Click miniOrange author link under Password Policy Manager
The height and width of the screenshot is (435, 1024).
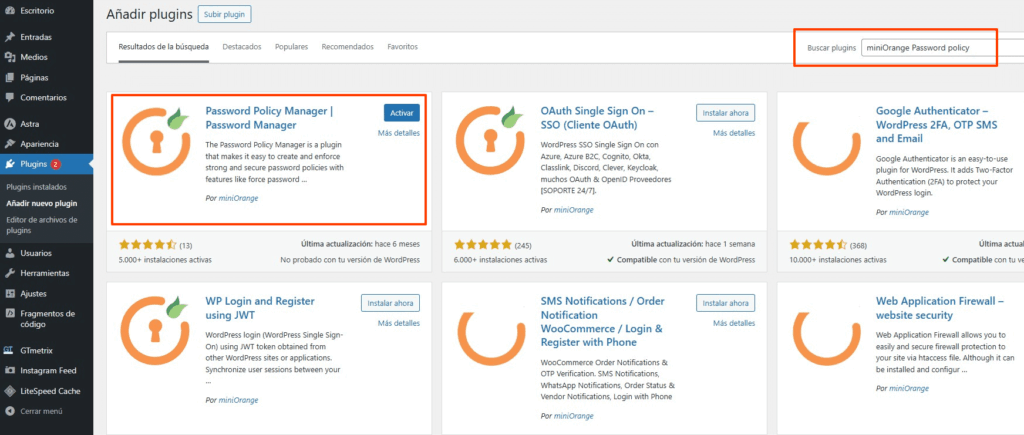[x=238, y=198]
